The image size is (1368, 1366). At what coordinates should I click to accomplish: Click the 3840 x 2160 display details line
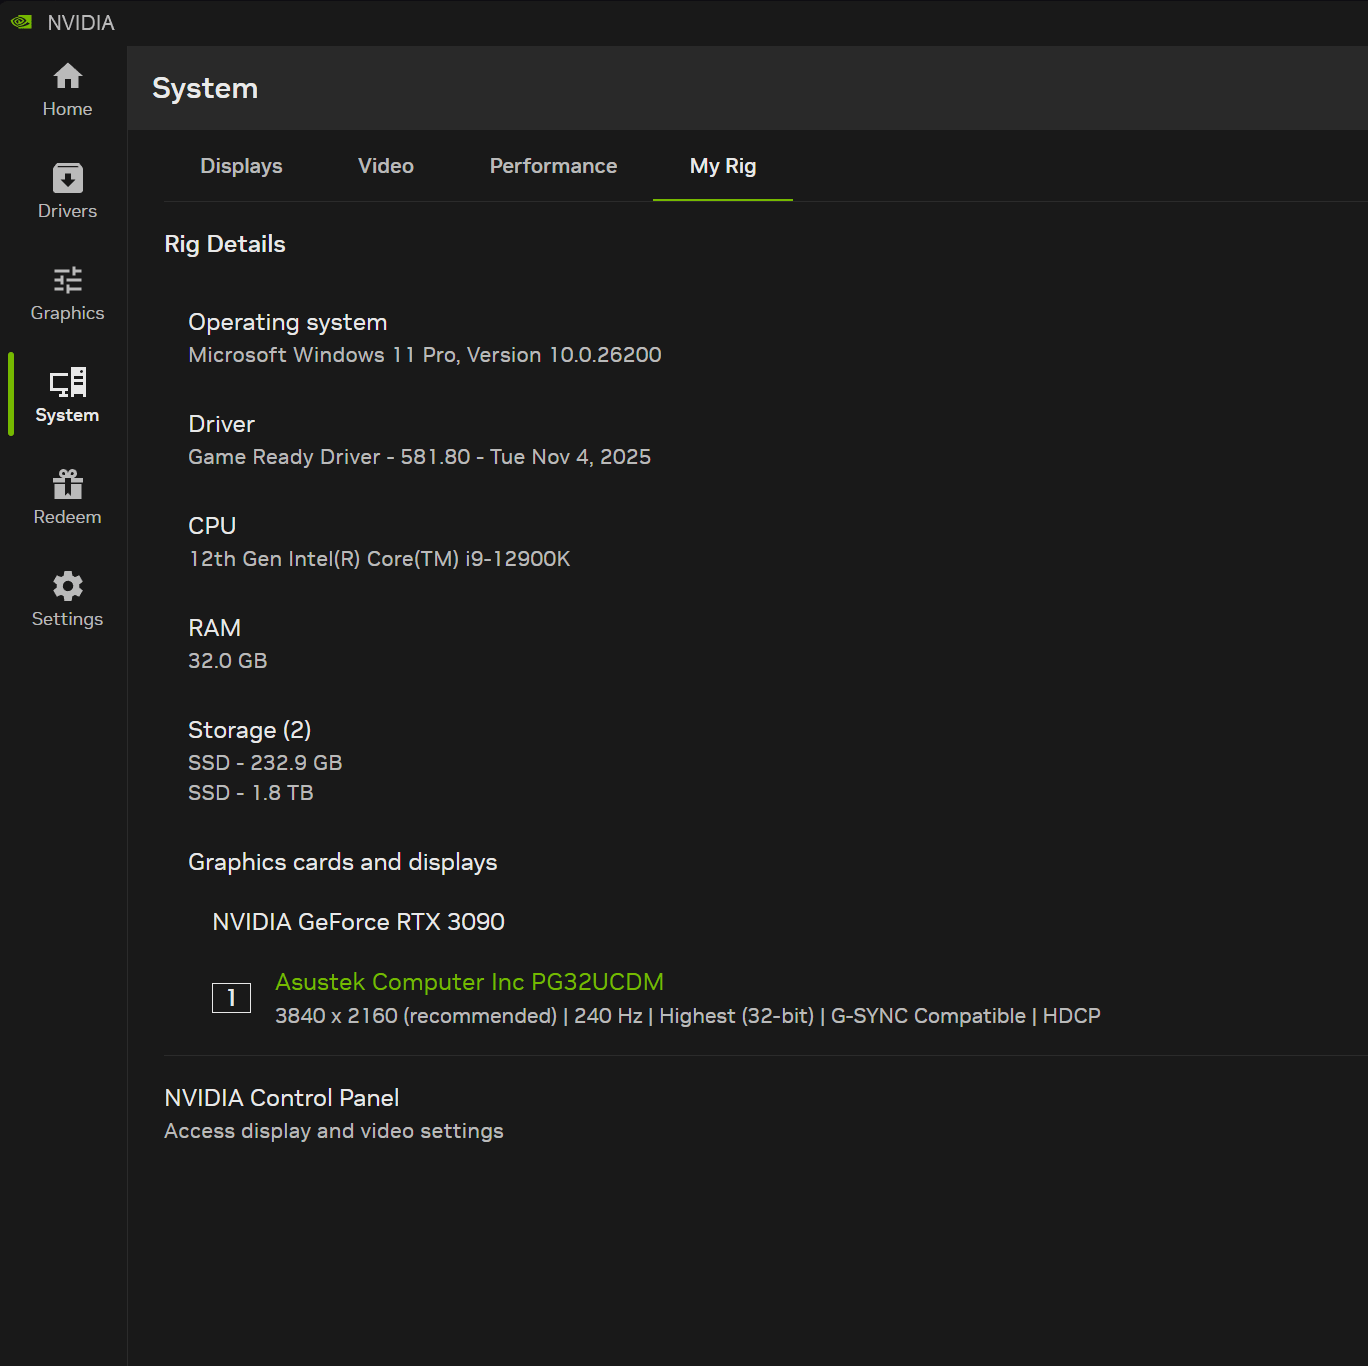click(688, 1016)
